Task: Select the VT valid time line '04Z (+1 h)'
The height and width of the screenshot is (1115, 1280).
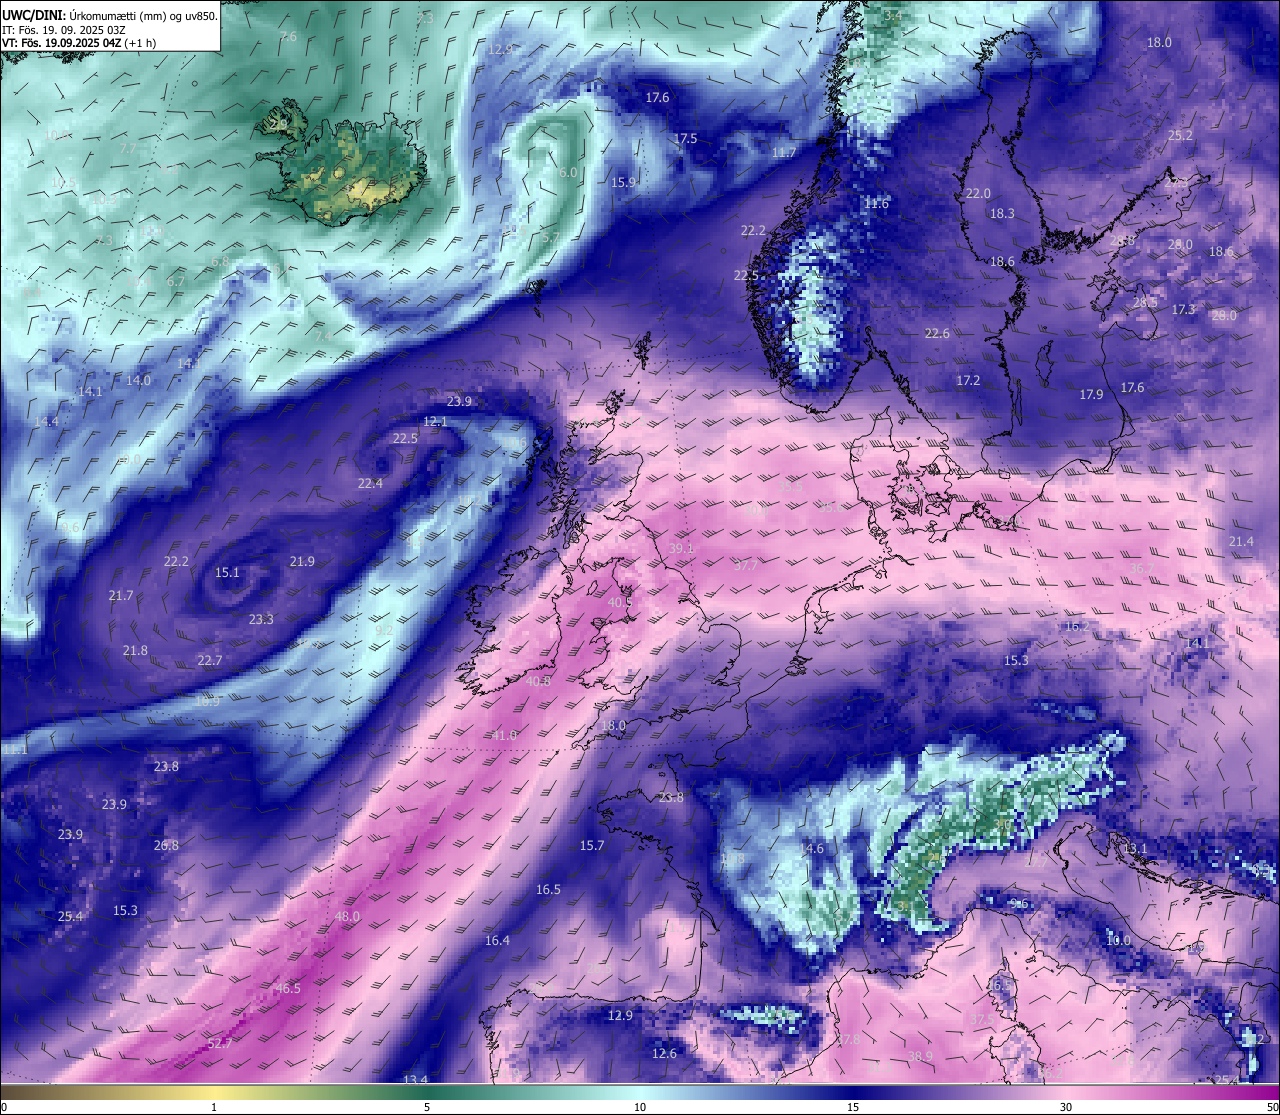Action: [x=78, y=43]
